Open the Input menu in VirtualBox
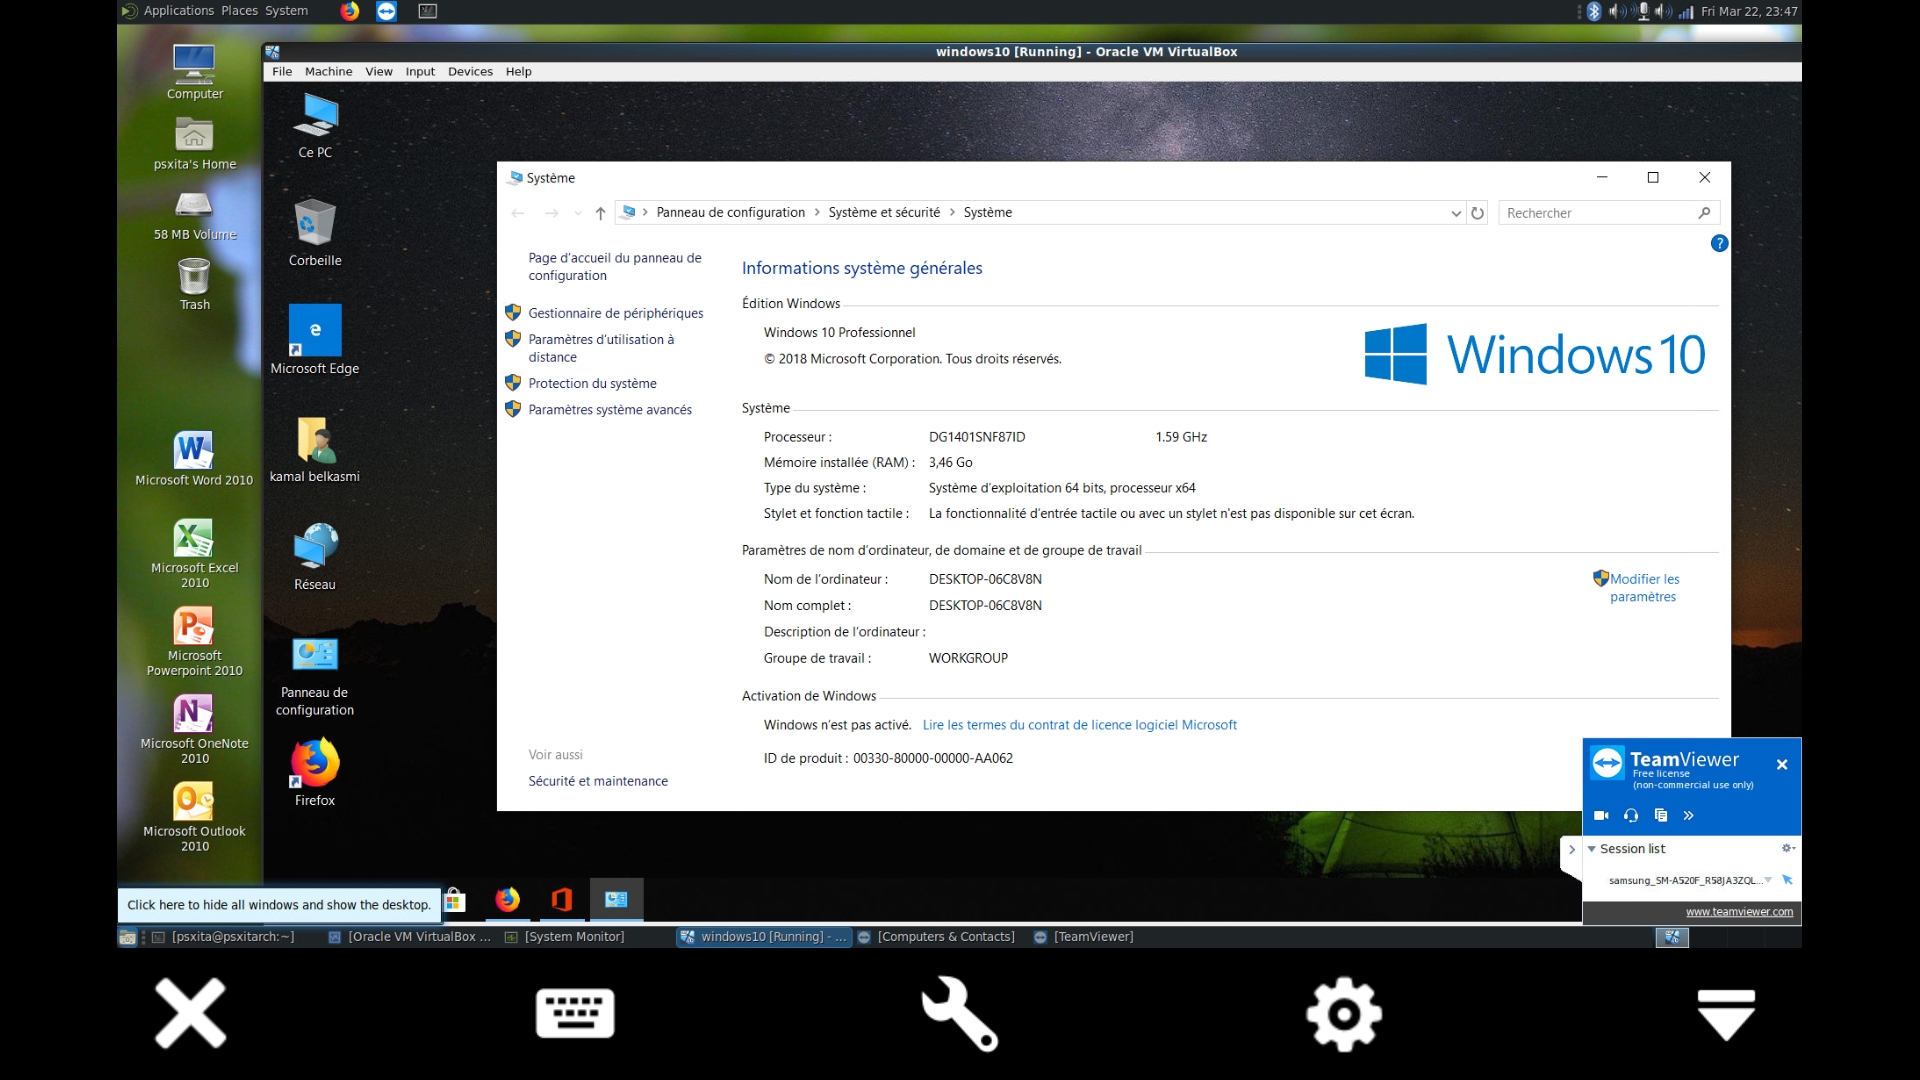 pos(420,72)
